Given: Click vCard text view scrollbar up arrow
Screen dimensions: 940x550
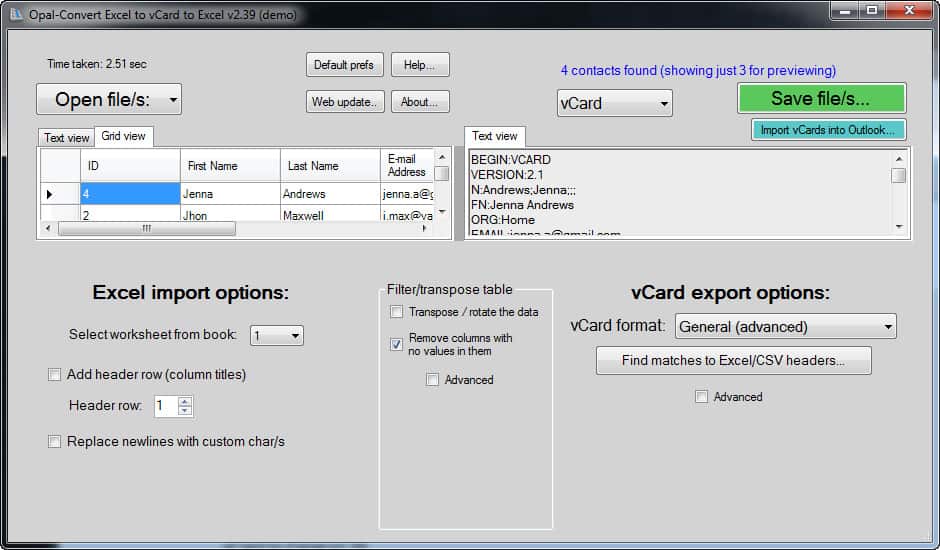Looking at the screenshot, I should [899, 159].
